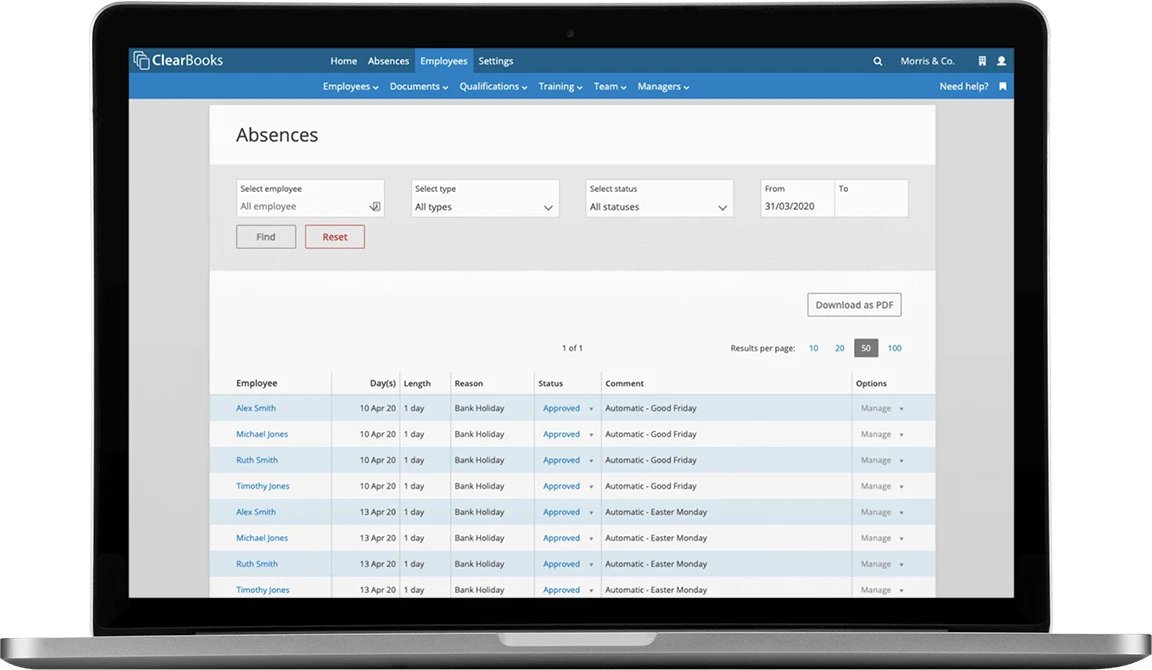Click the building company icon
1152x670 pixels.
pyautogui.click(x=982, y=61)
